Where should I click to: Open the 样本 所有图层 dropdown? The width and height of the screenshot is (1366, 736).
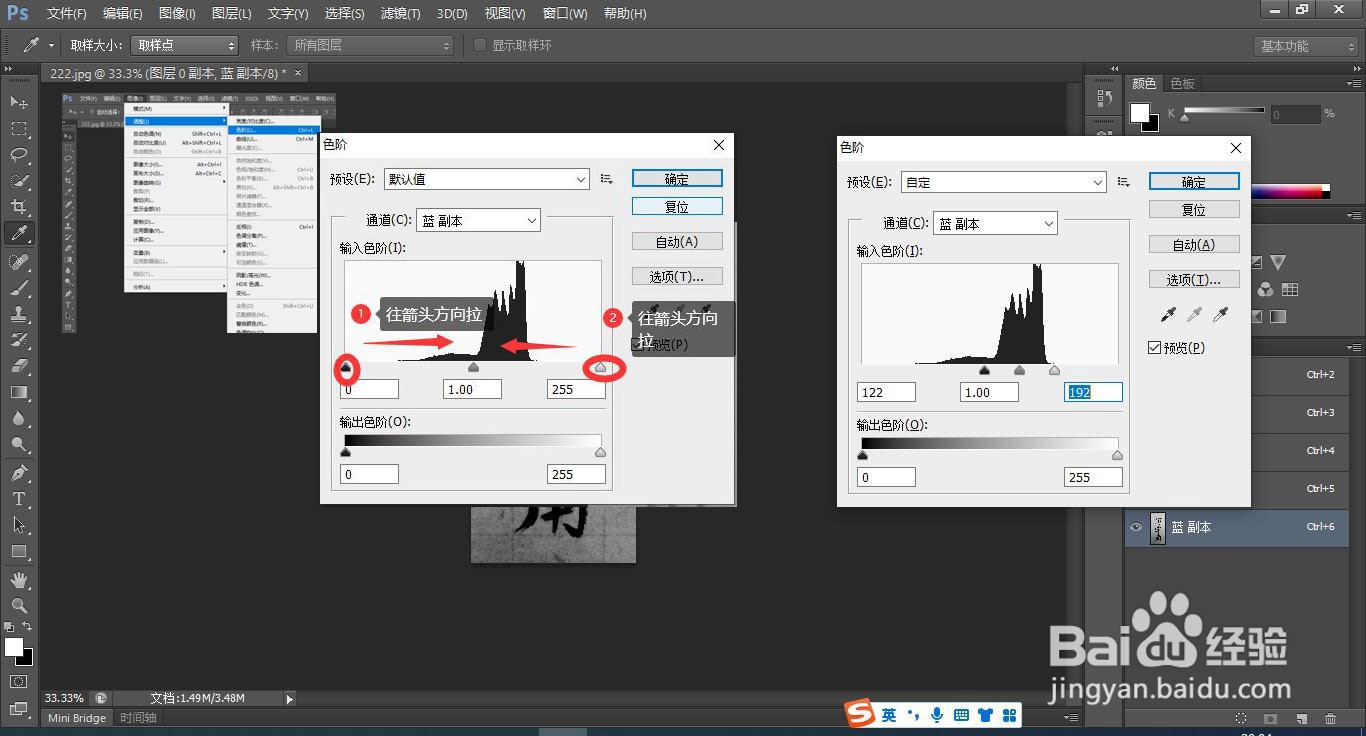(370, 45)
